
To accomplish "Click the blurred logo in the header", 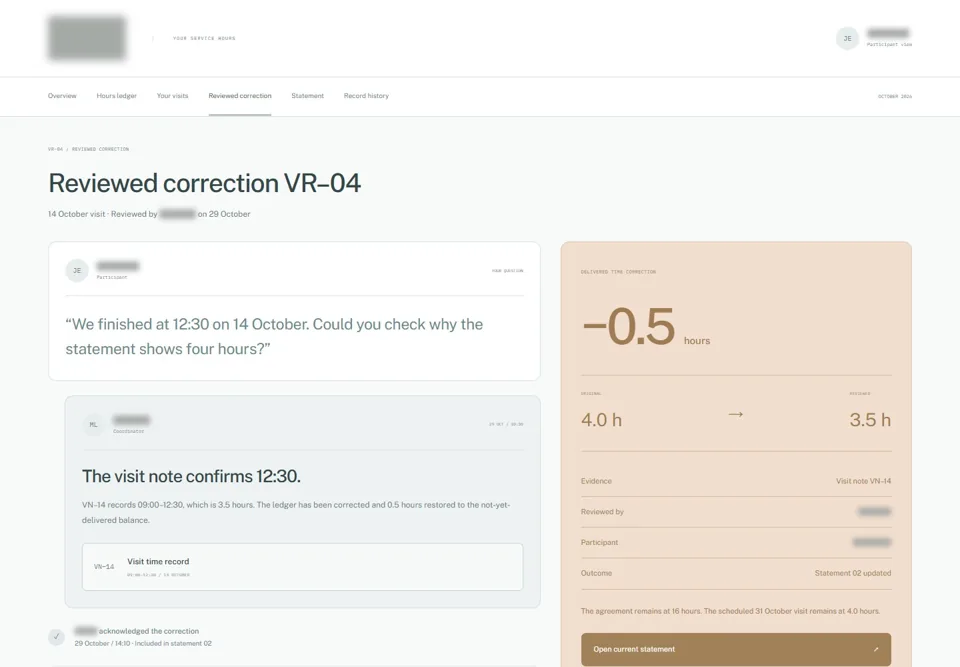I will click(x=87, y=38).
